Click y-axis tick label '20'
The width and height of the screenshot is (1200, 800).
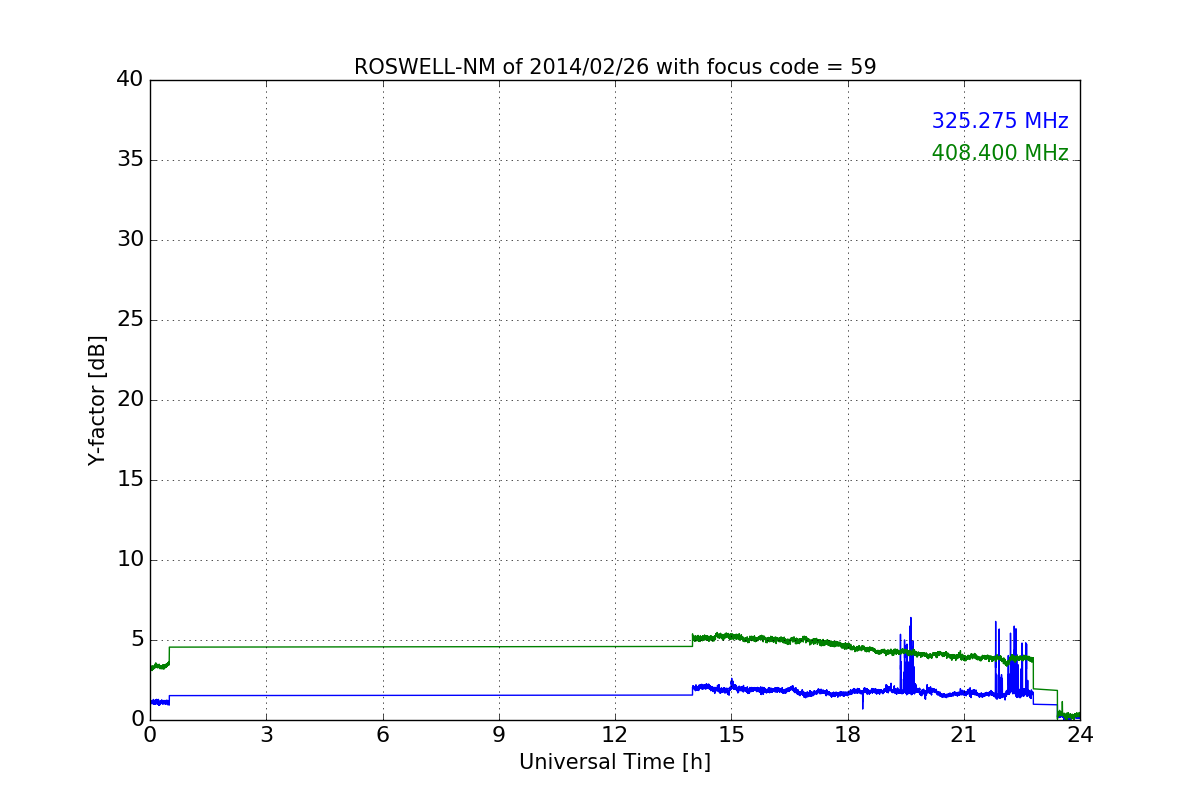[130, 399]
